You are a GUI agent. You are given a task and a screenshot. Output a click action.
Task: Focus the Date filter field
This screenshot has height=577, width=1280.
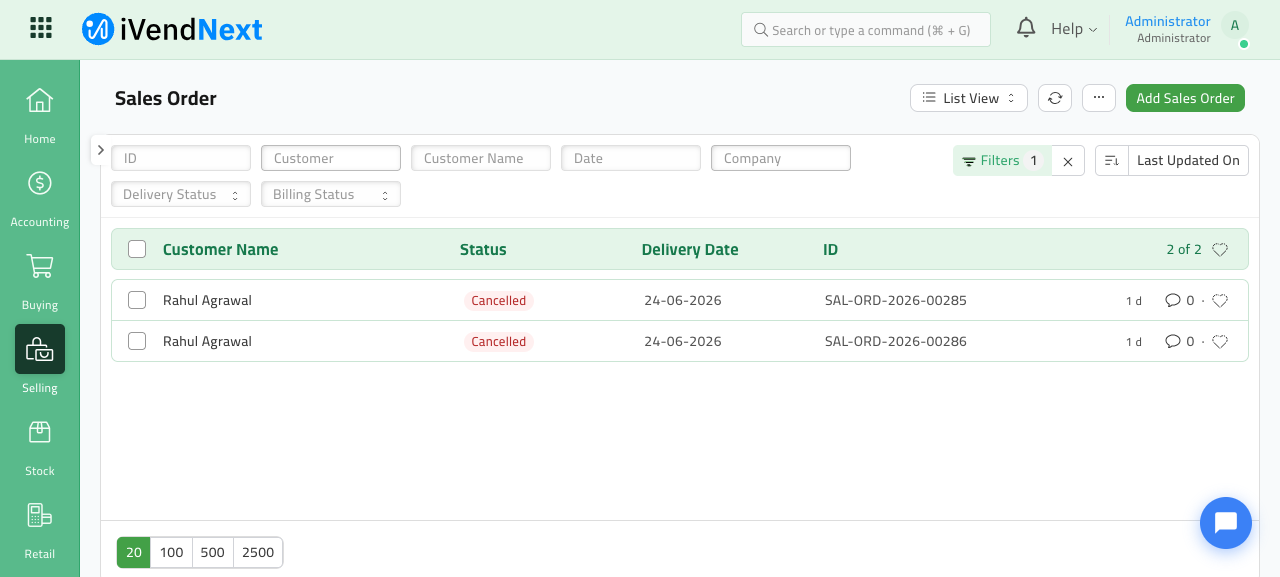[631, 158]
